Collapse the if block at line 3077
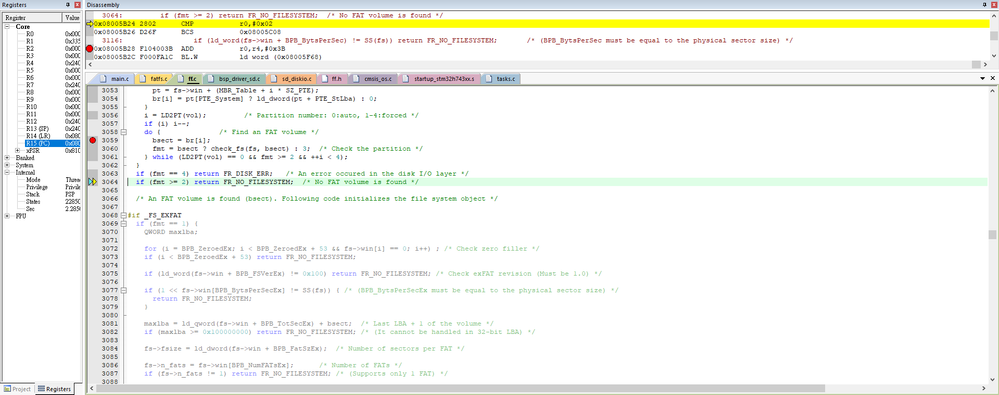The height and width of the screenshot is (395, 999). 123,290
